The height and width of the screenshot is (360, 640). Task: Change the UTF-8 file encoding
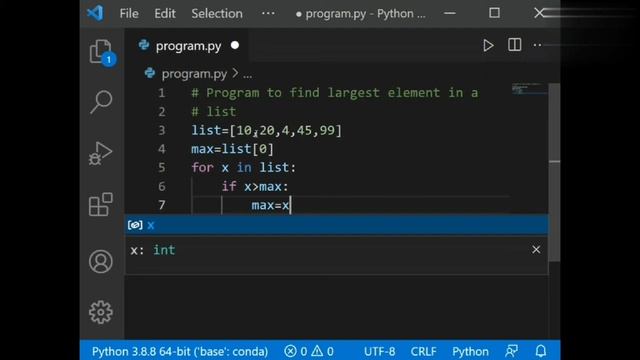[x=379, y=351]
